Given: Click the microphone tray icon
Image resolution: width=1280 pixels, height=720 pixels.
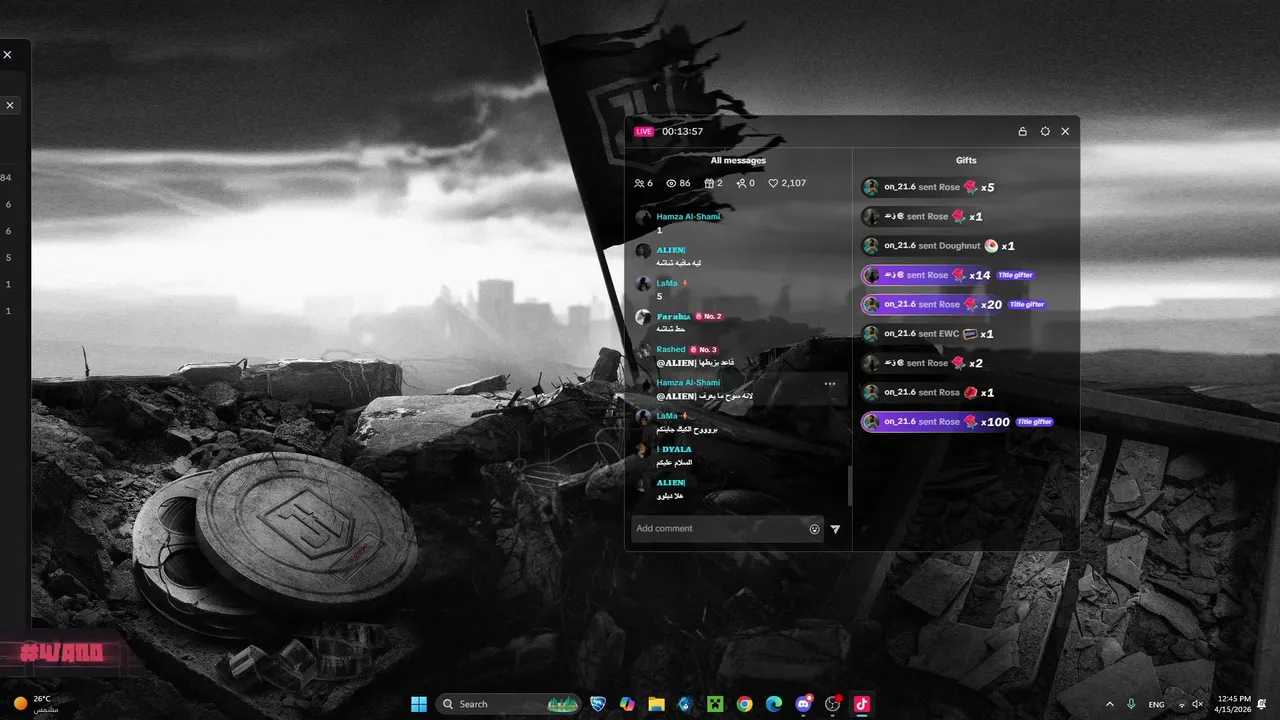Looking at the screenshot, I should (1131, 704).
